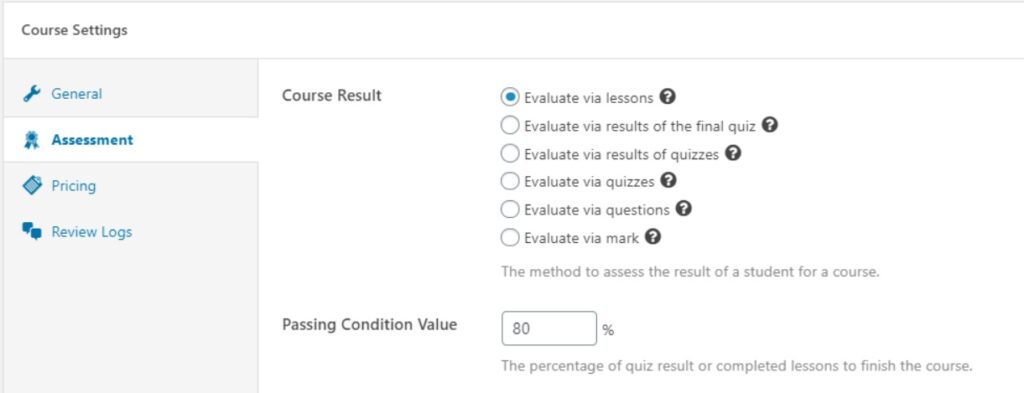1024x393 pixels.
Task: Choose Evaluate via questions radio button
Action: click(509, 210)
